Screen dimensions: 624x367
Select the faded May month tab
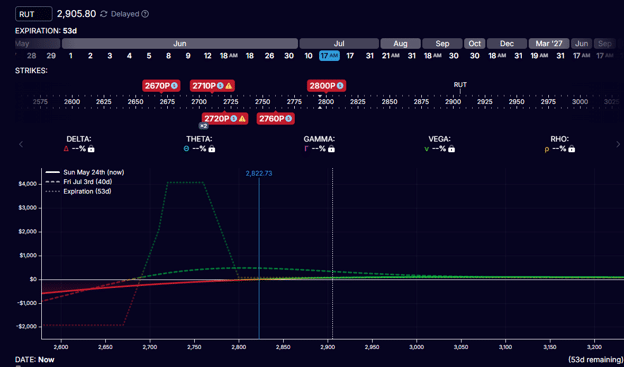tap(37, 43)
